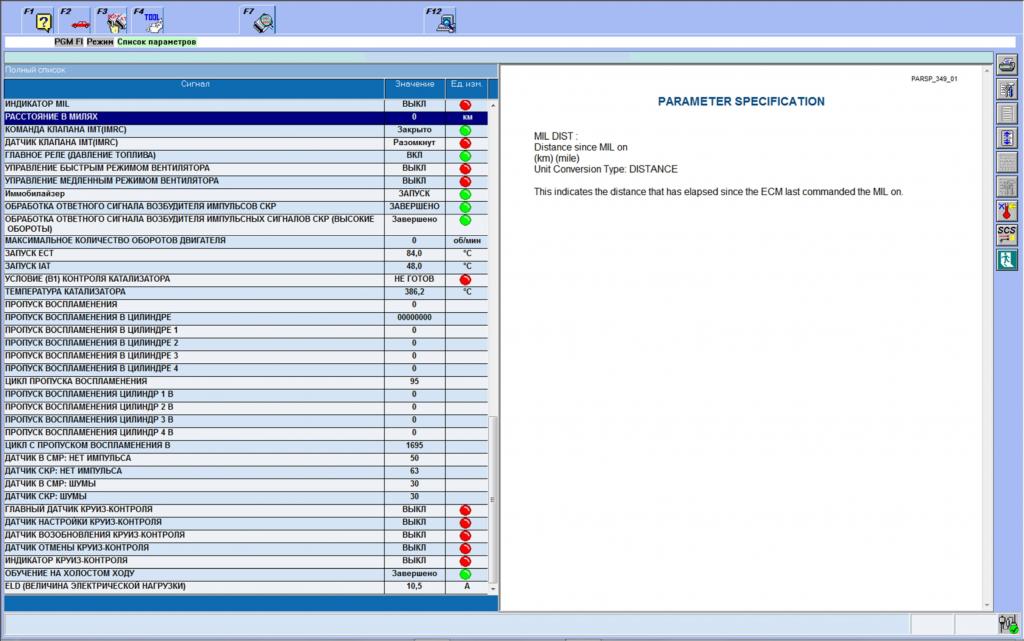
Task: Click the Значение column header
Action: coord(414,84)
